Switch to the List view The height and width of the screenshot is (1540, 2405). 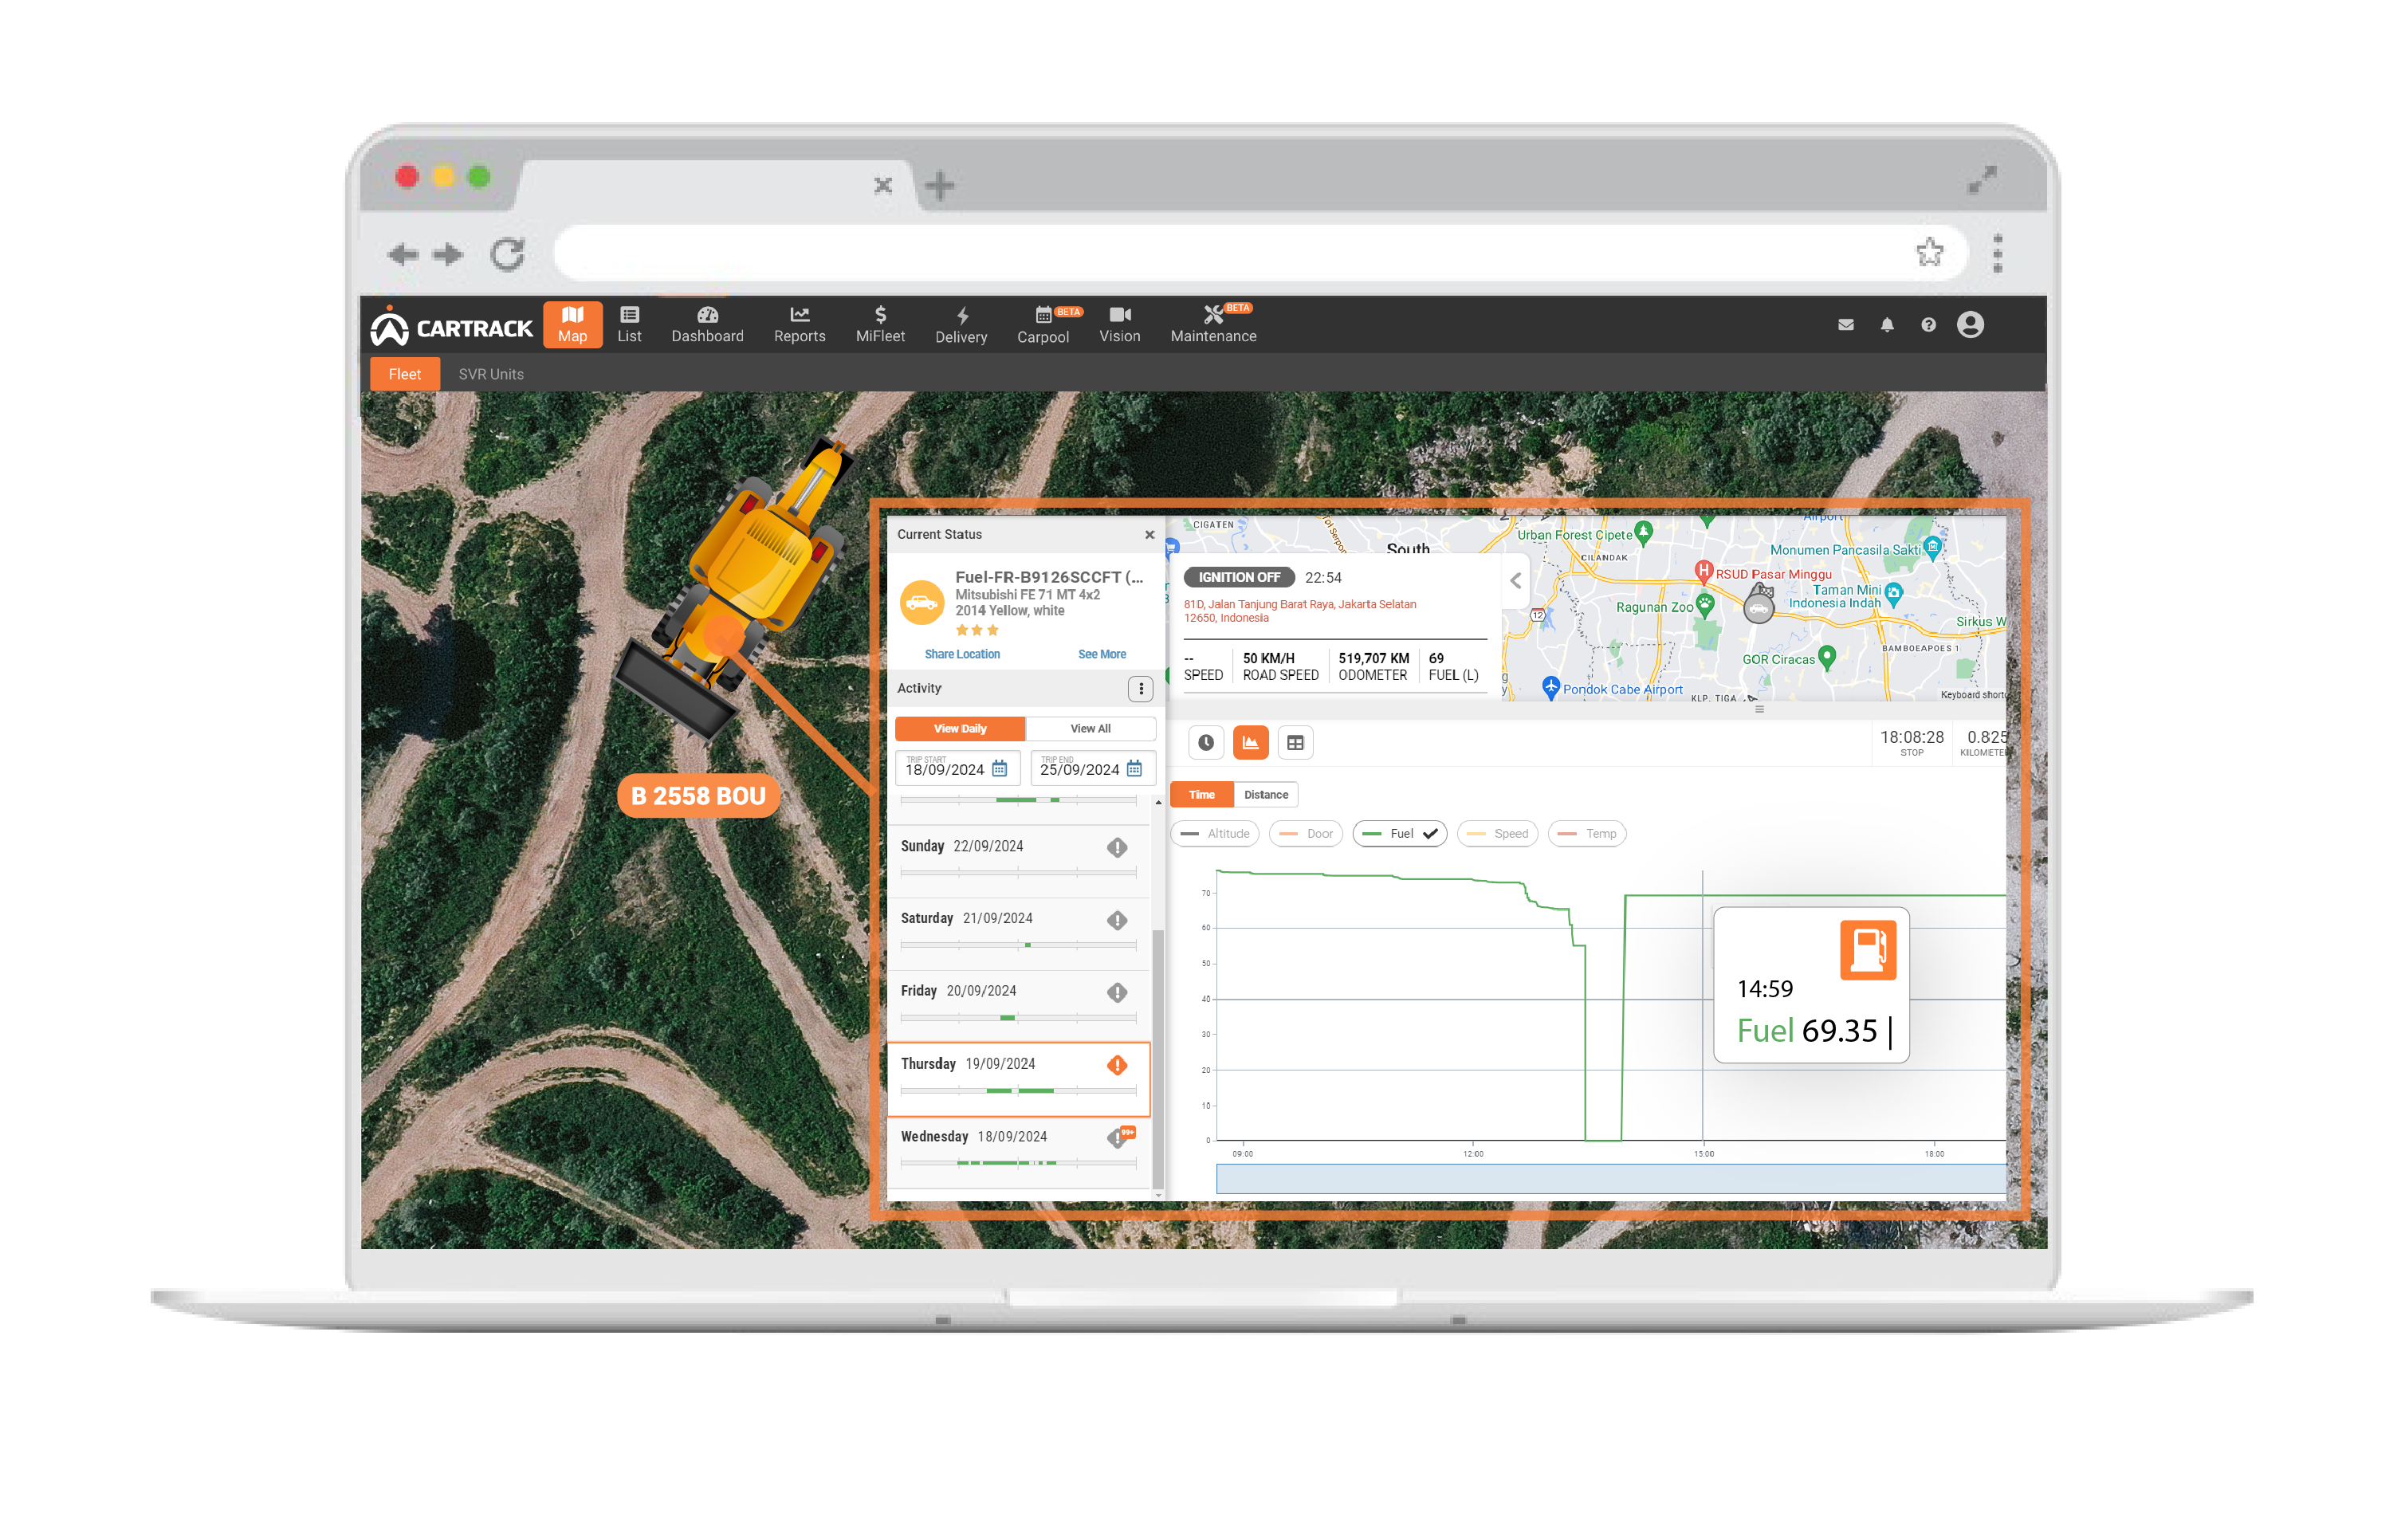(x=629, y=324)
